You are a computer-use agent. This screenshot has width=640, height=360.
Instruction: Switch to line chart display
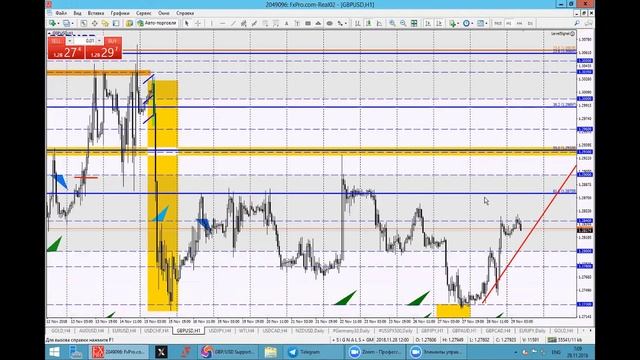[x=379, y=23]
